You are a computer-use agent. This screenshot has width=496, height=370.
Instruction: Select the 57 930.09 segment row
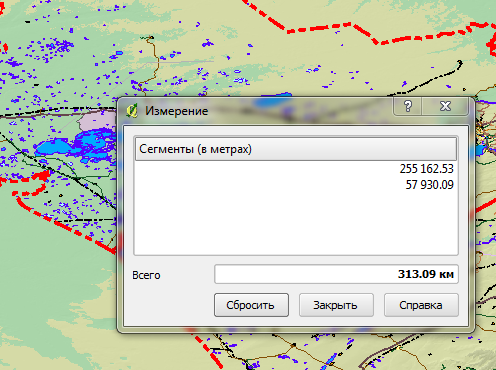point(296,185)
